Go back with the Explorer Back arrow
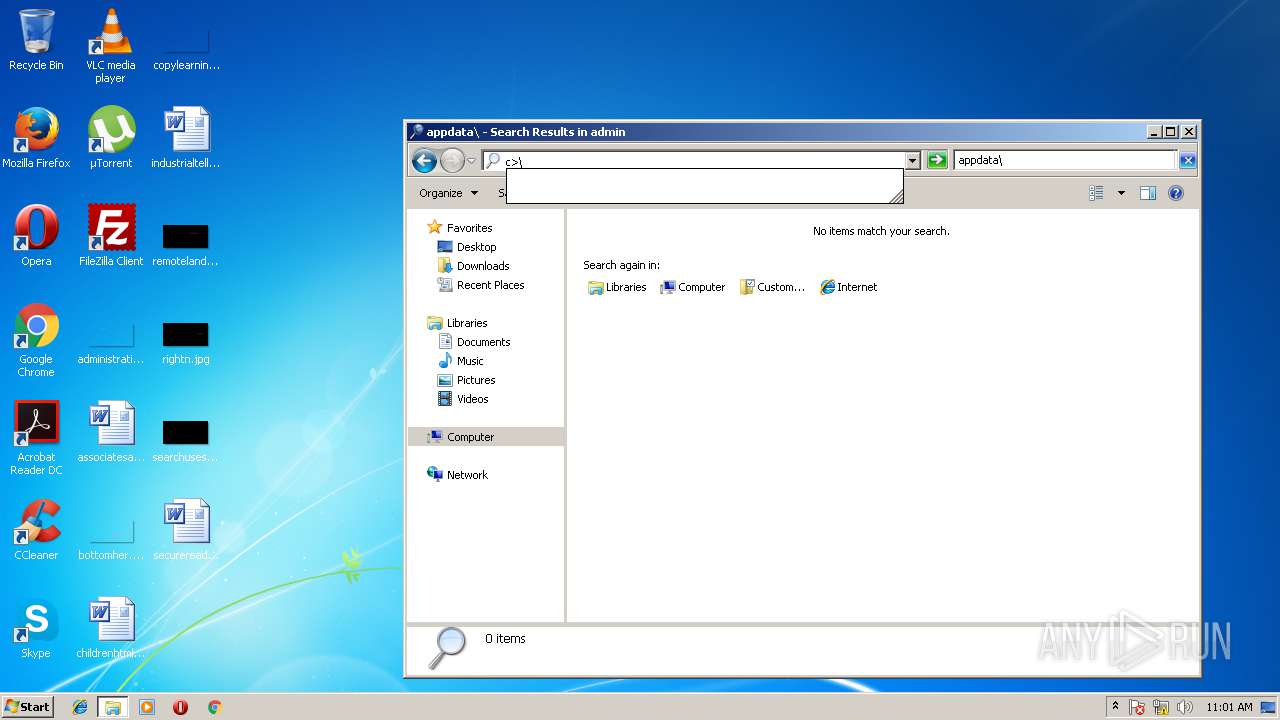Screen dimensions: 1280x720 pyautogui.click(x=424, y=160)
